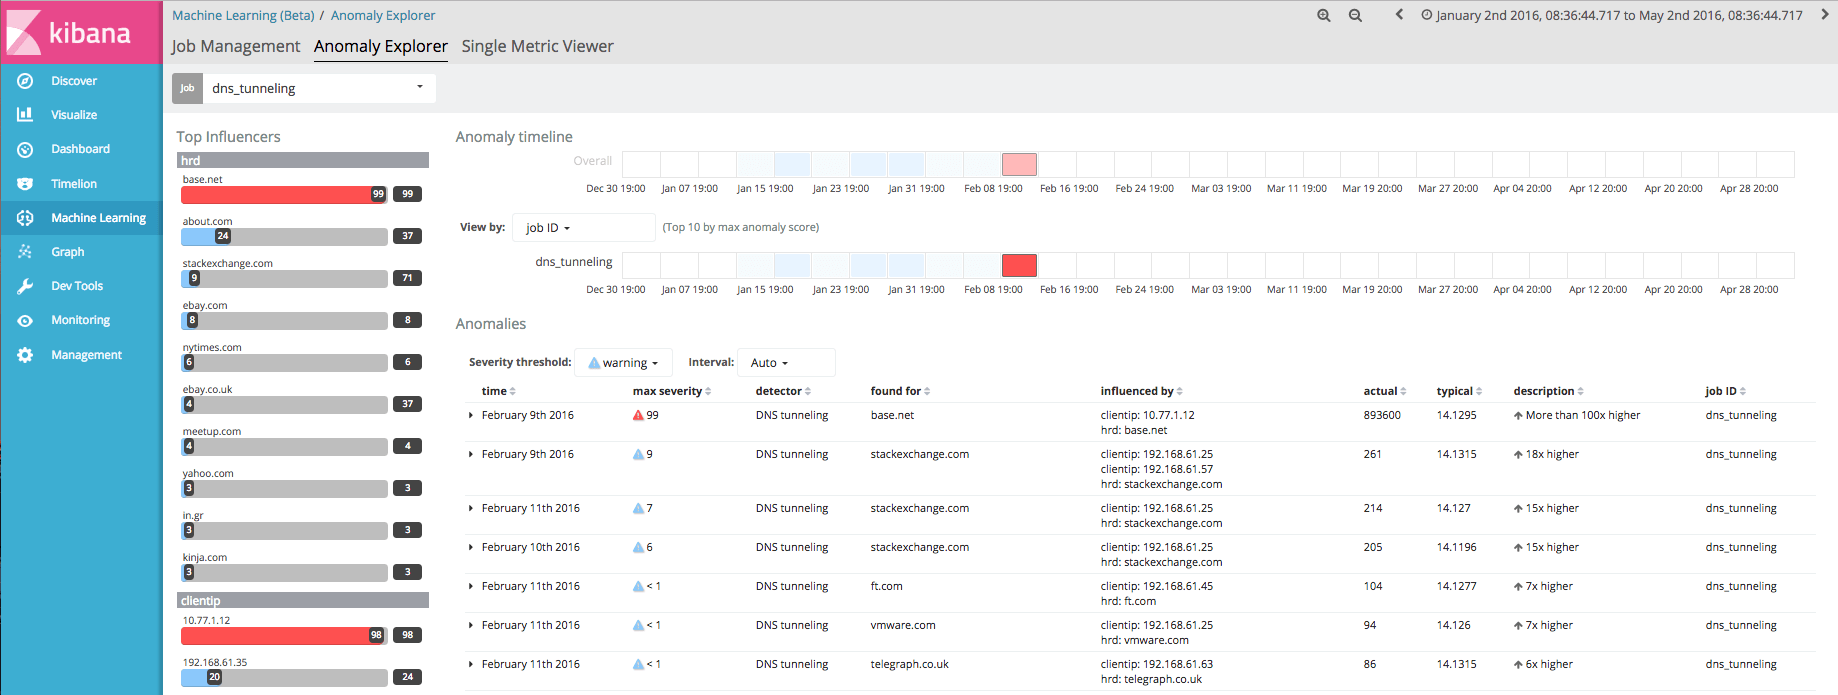Sort table by influenced by column
This screenshot has height=695, width=1838.
(x=1141, y=391)
